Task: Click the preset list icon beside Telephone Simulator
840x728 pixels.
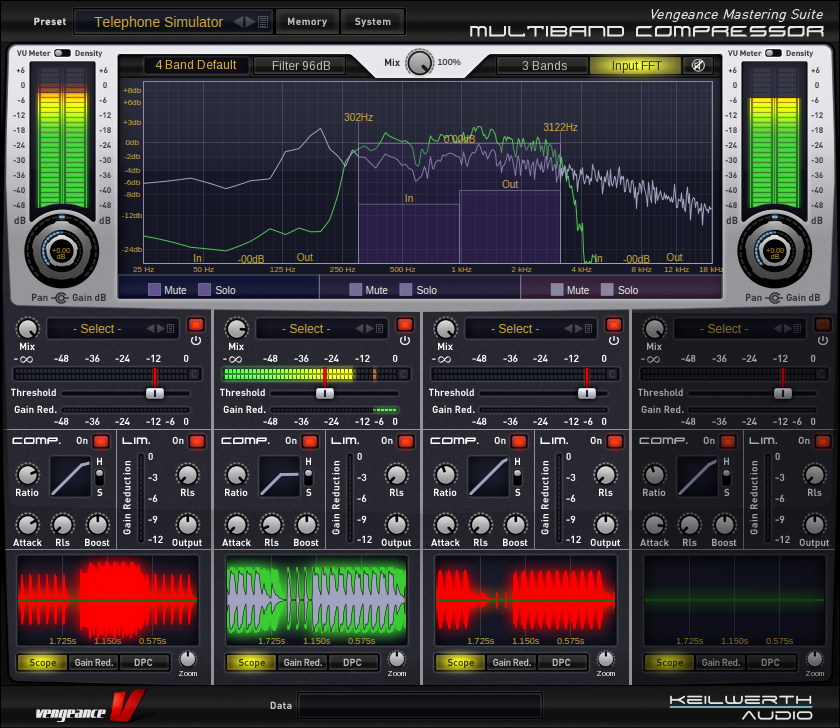Action: 263,22
